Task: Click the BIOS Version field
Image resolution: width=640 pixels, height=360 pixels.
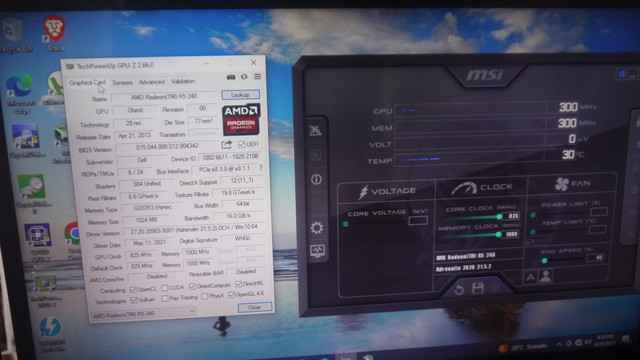Action: pyautogui.click(x=167, y=146)
